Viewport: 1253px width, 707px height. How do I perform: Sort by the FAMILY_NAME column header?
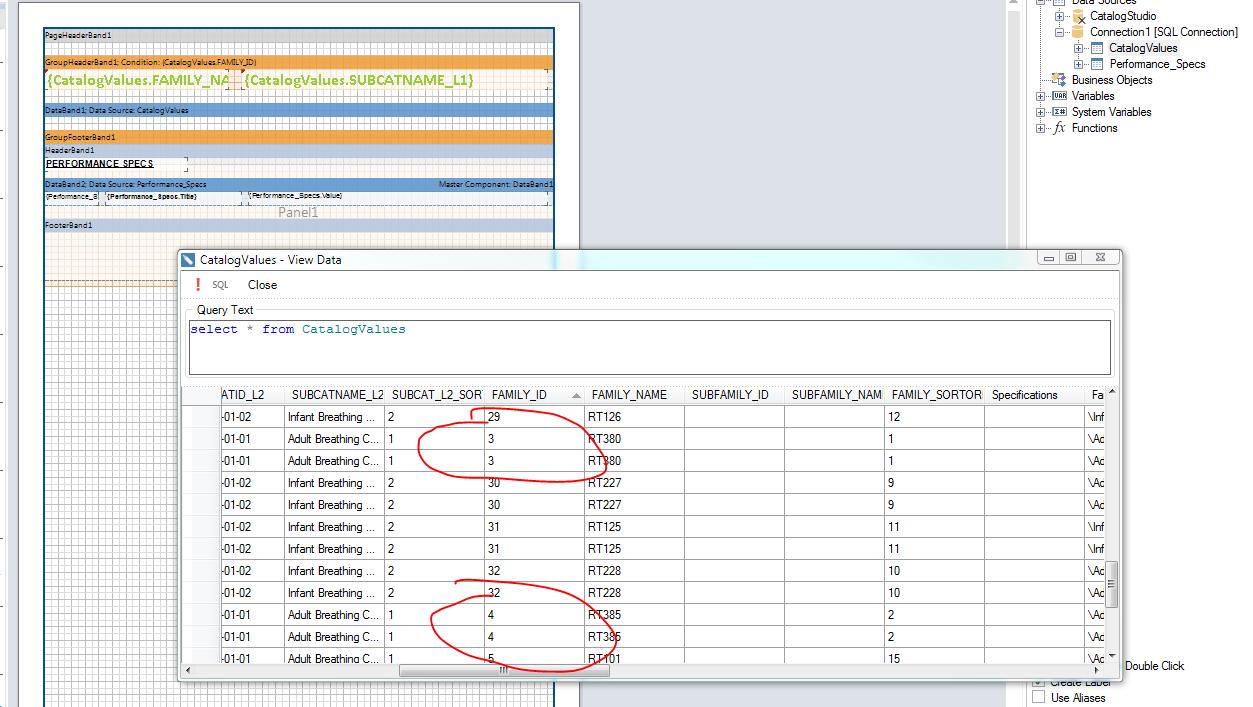point(634,395)
